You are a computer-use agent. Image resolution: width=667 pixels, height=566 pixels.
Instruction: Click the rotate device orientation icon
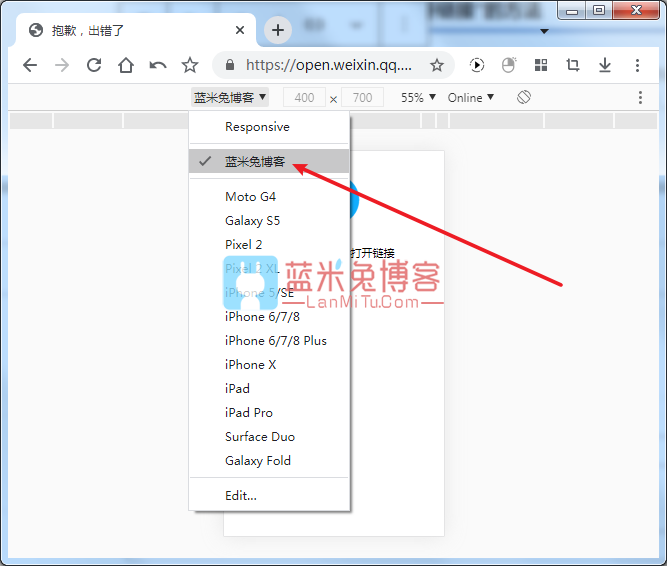[524, 97]
